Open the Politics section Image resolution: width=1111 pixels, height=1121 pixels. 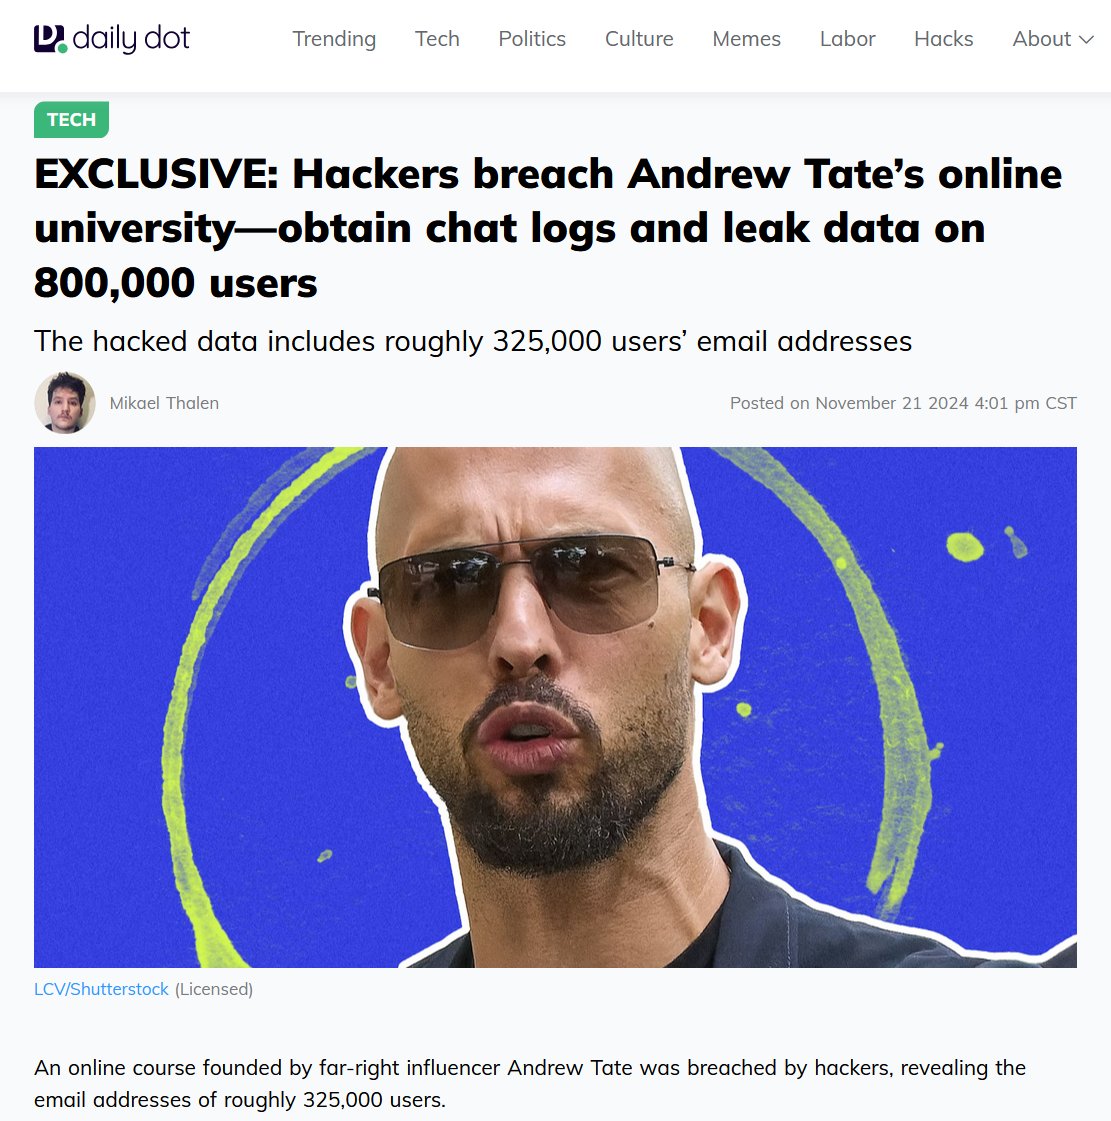(x=532, y=39)
